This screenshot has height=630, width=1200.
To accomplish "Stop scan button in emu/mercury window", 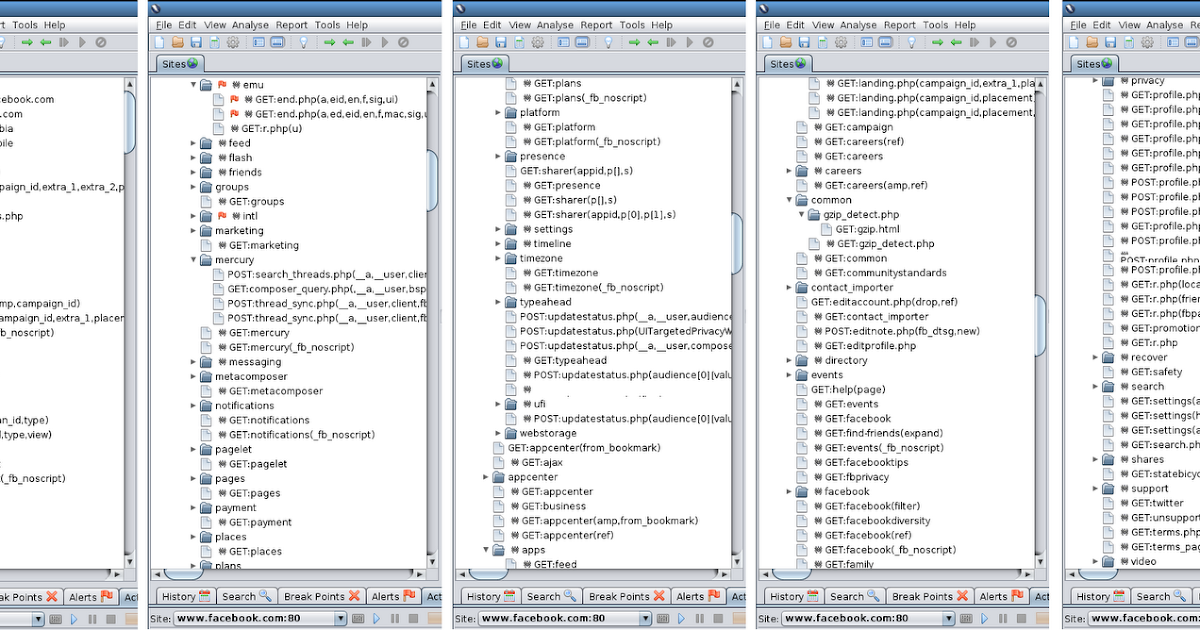I will pos(413,618).
